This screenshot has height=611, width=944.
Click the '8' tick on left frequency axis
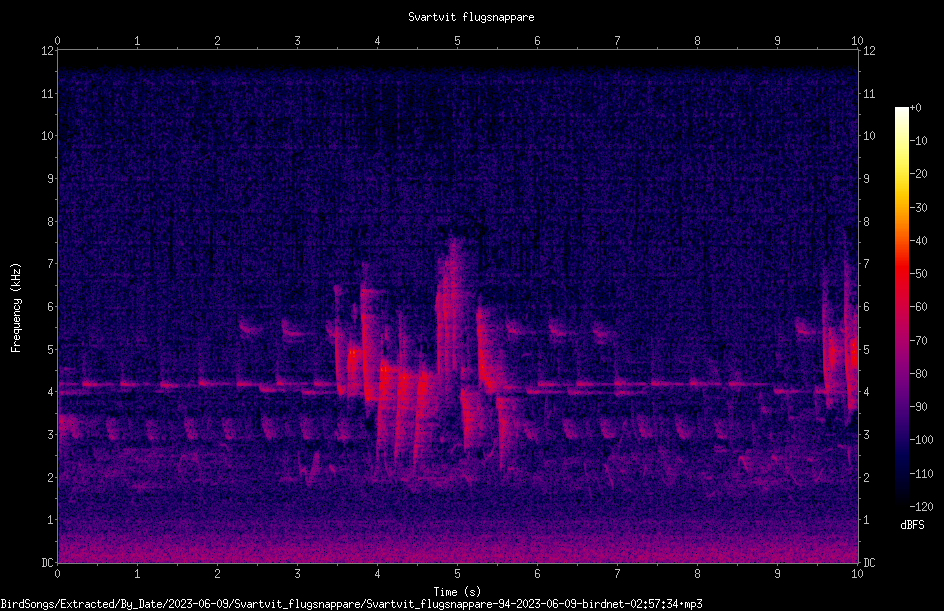pos(50,222)
